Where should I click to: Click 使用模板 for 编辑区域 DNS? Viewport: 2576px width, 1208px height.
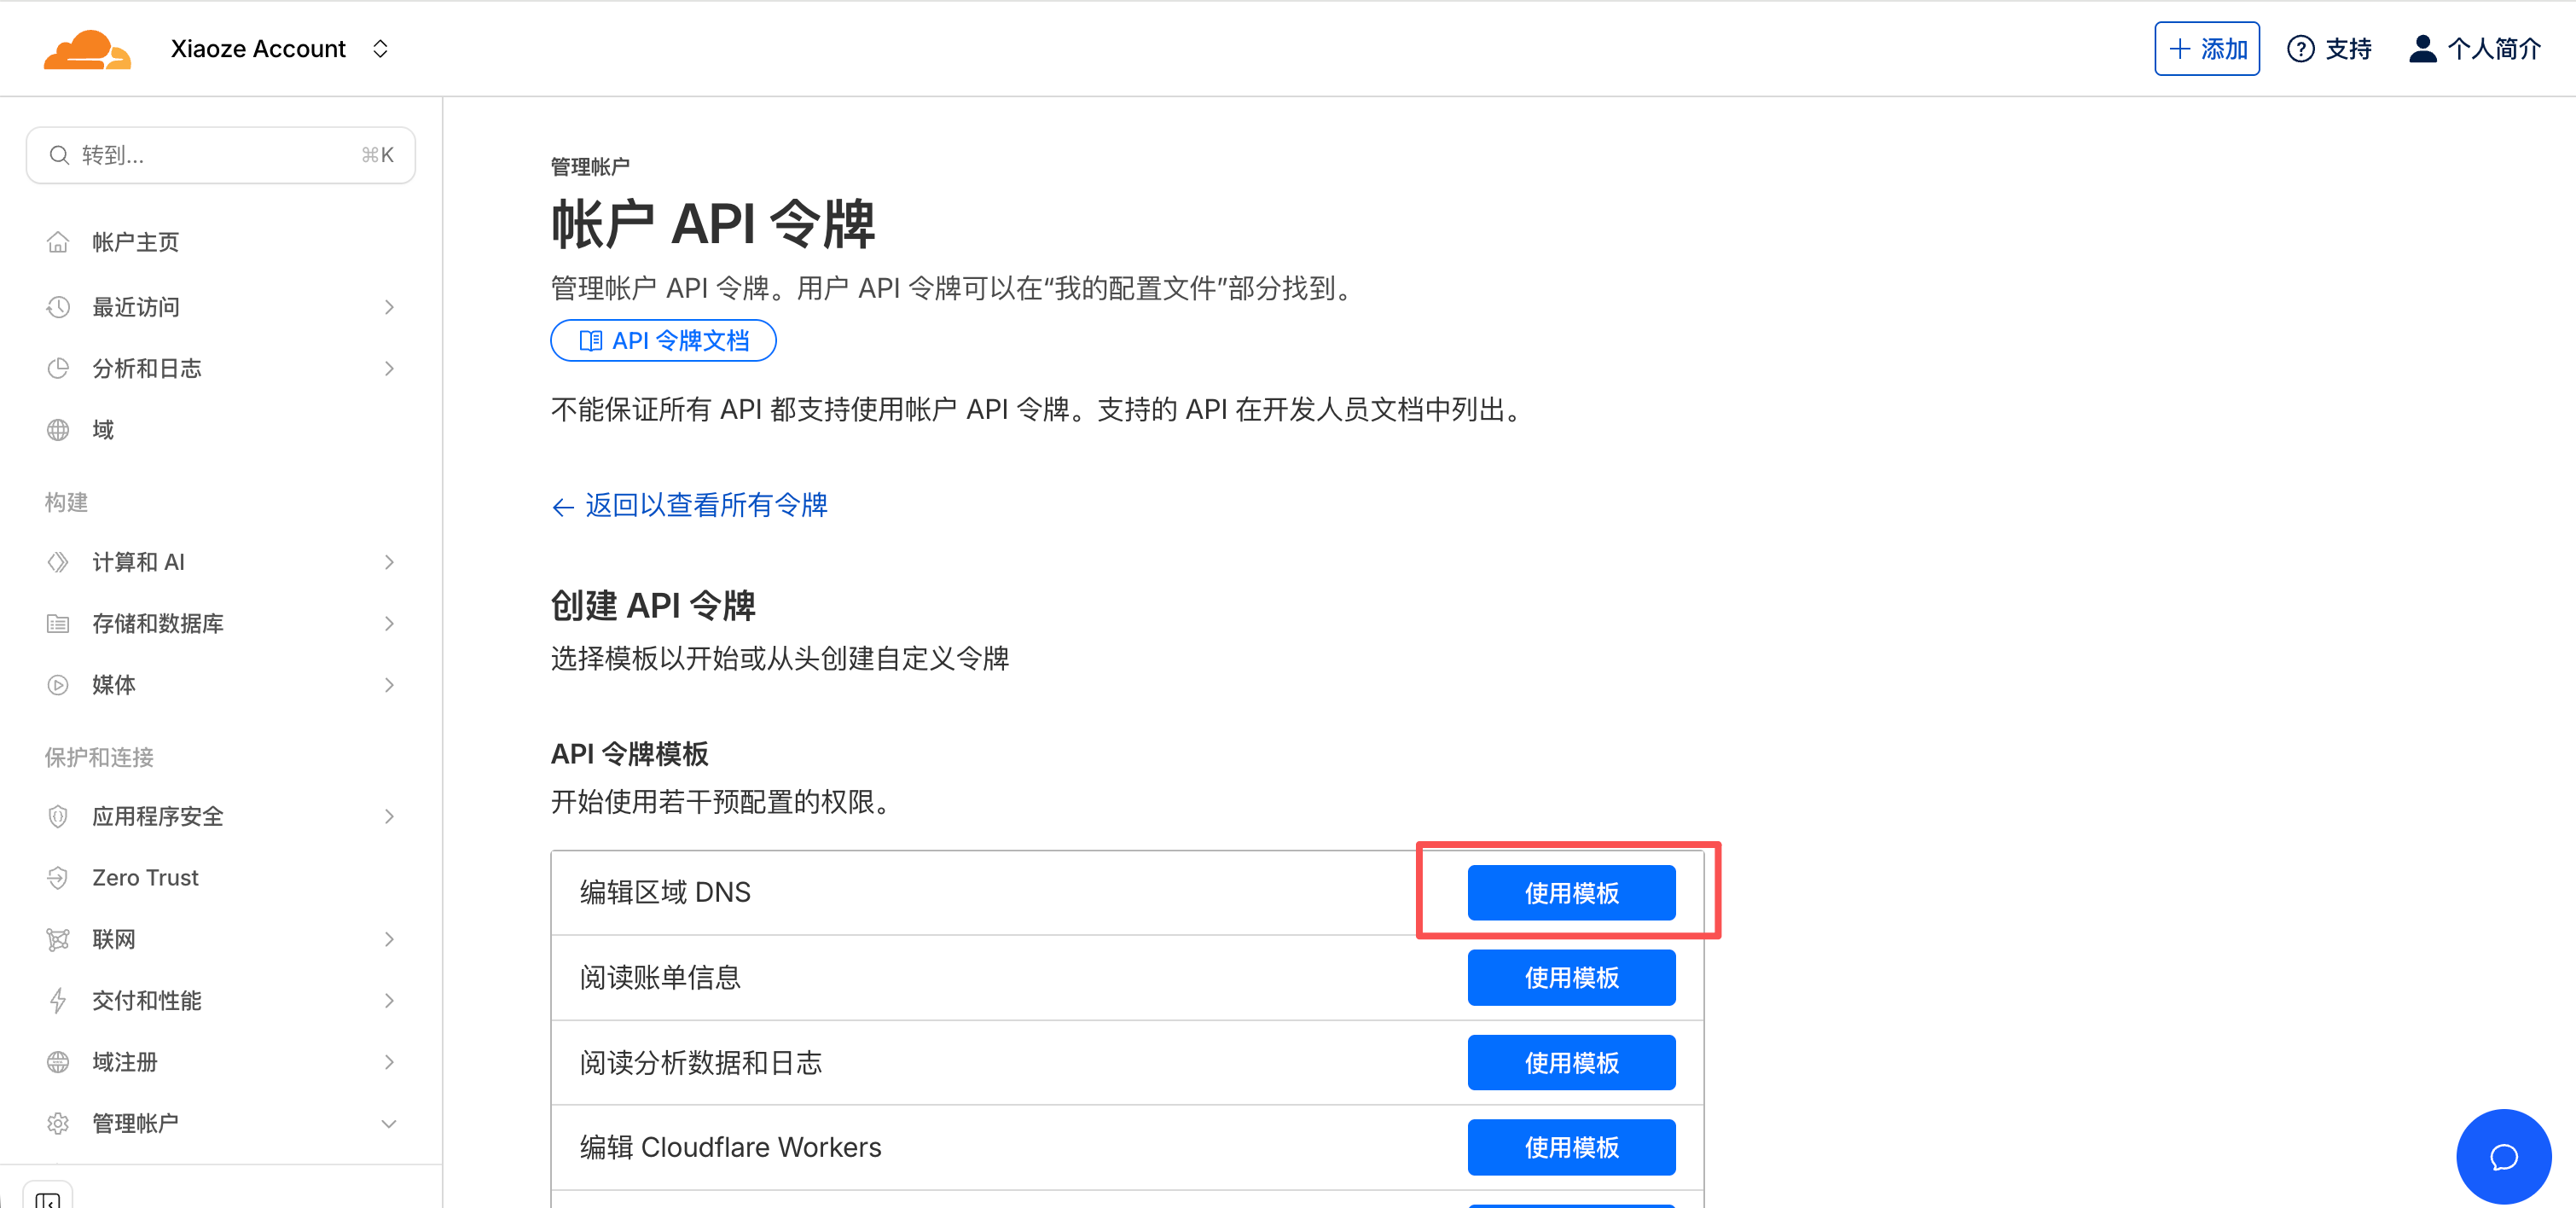1570,892
